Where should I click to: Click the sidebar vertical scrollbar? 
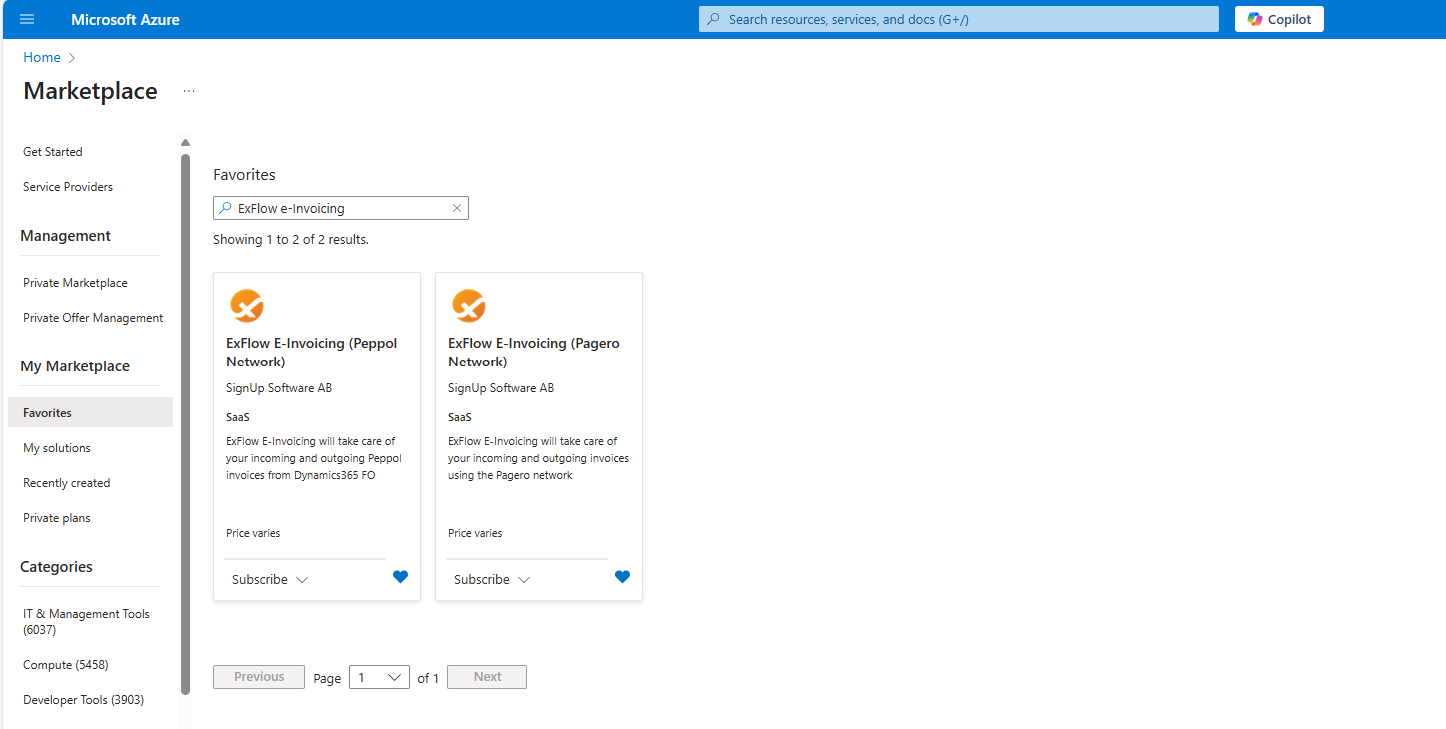(185, 424)
